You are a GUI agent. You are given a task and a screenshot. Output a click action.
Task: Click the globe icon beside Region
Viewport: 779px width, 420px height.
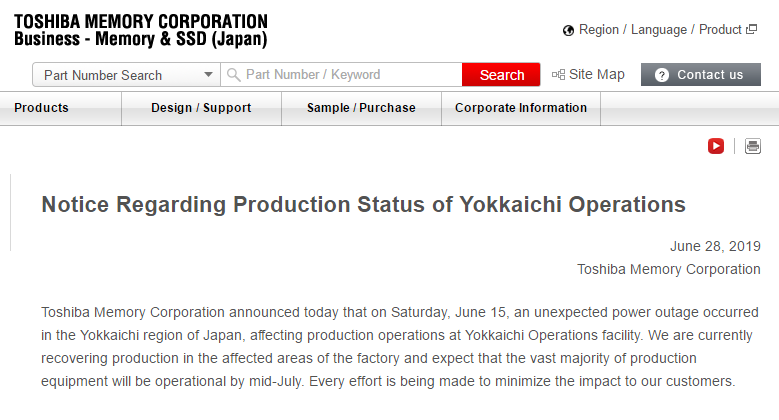569,30
